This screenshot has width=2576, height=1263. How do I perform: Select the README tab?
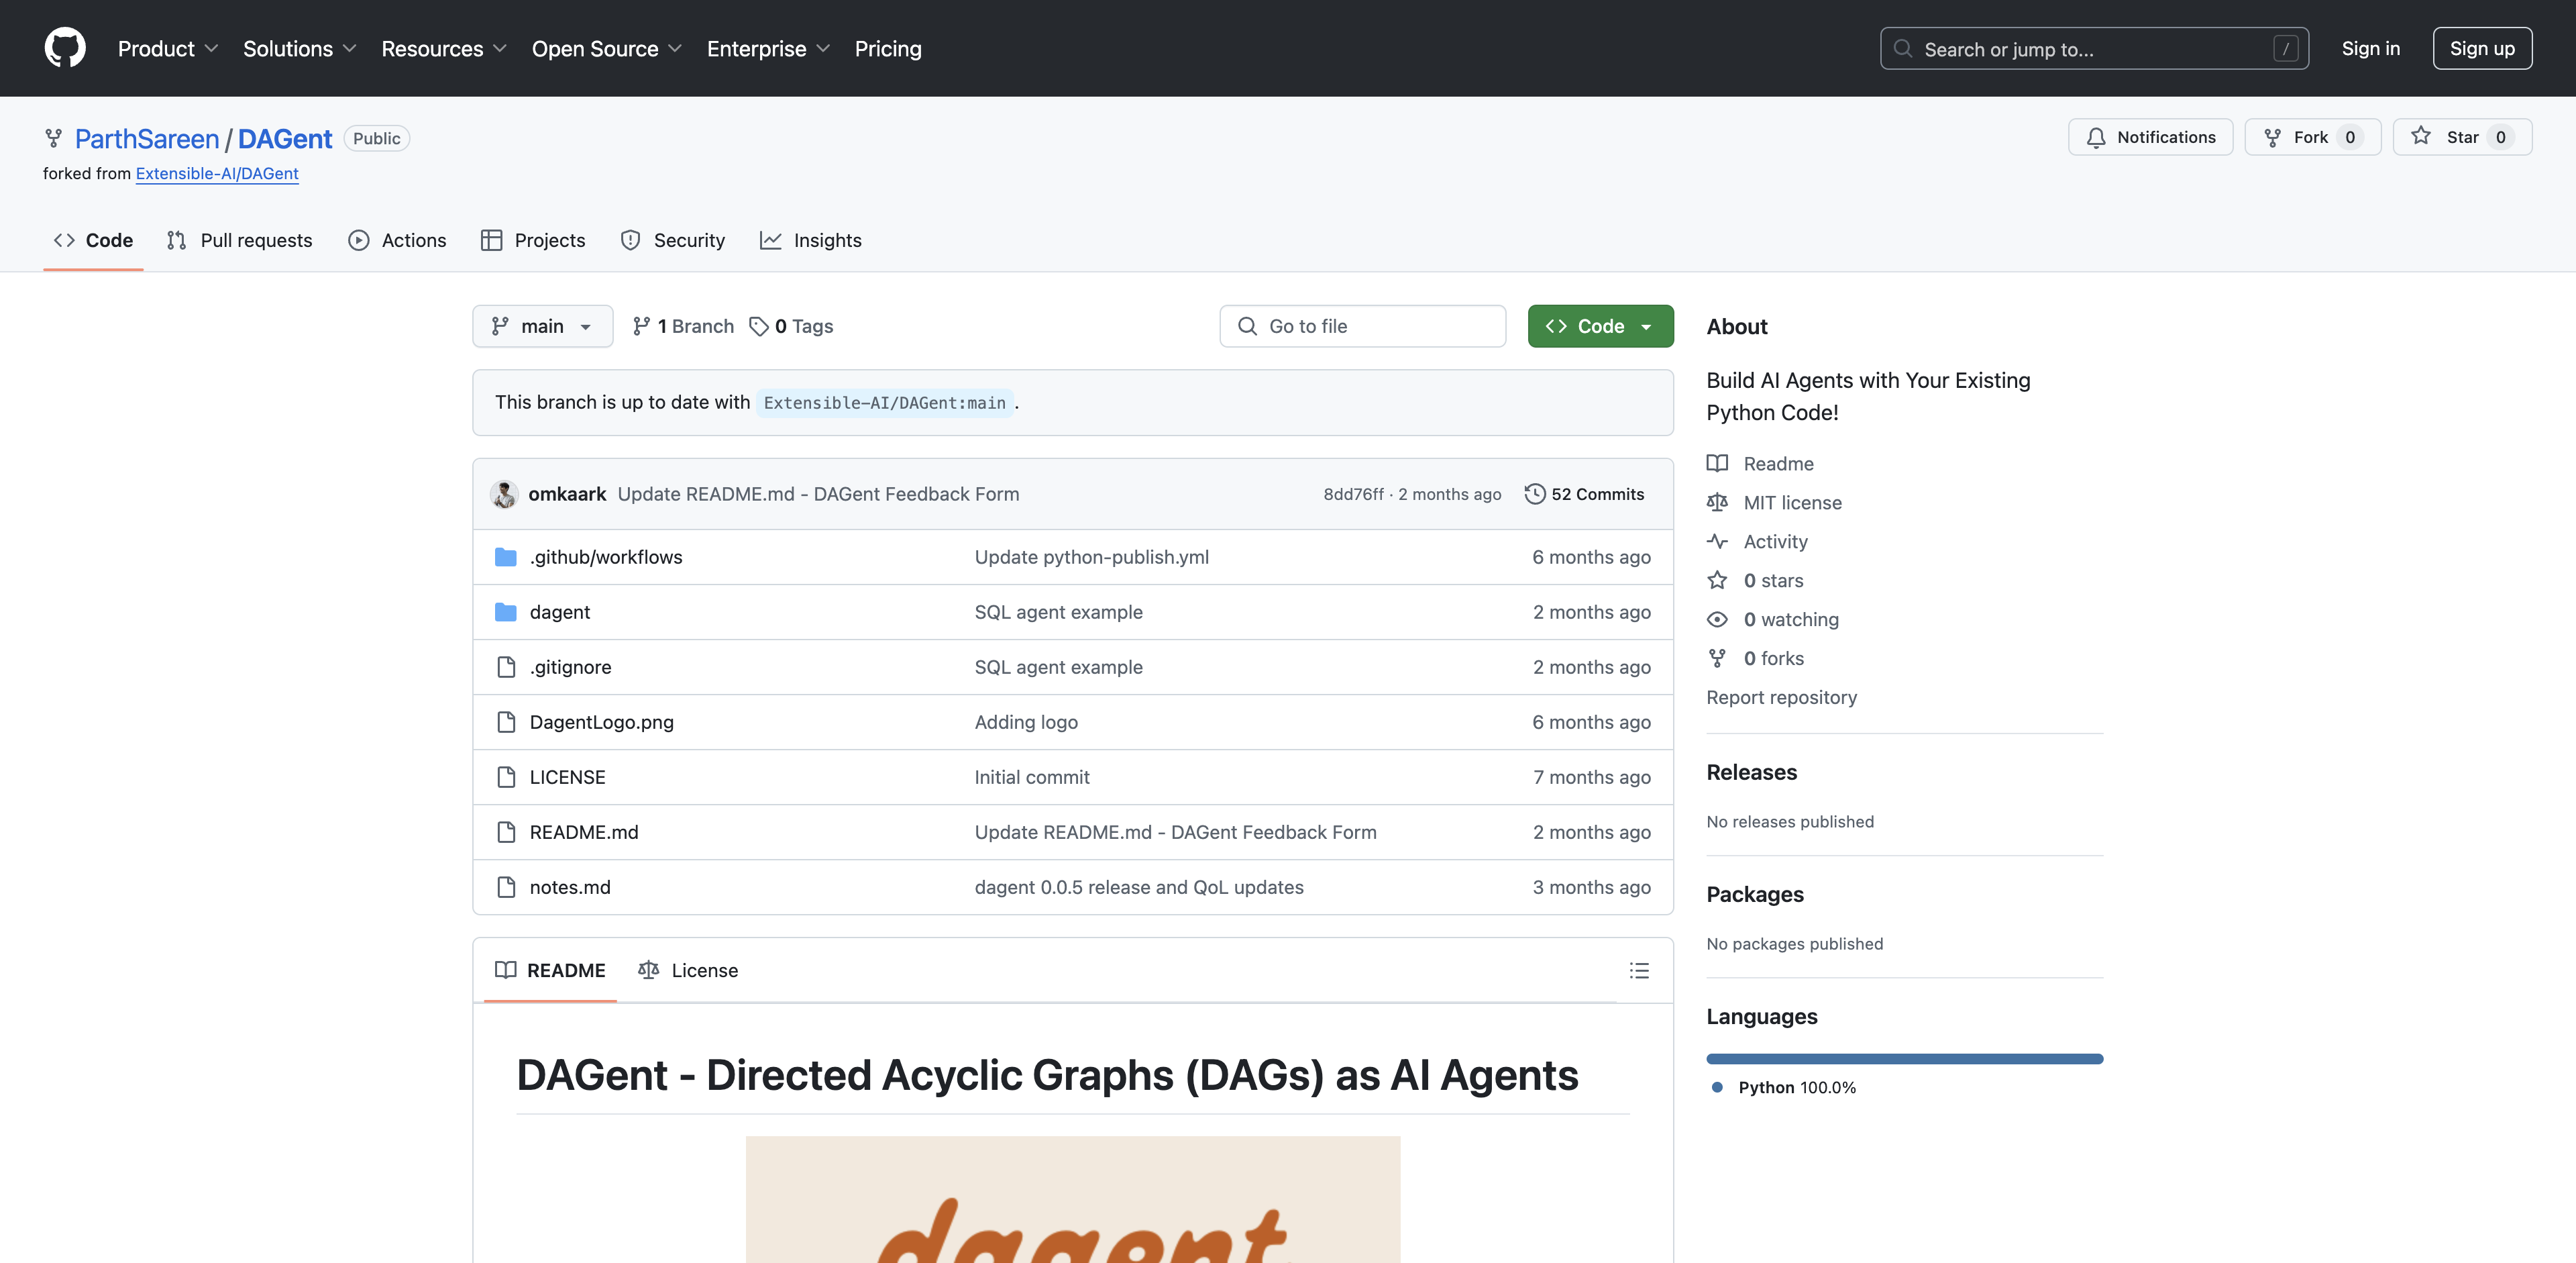pos(550,970)
